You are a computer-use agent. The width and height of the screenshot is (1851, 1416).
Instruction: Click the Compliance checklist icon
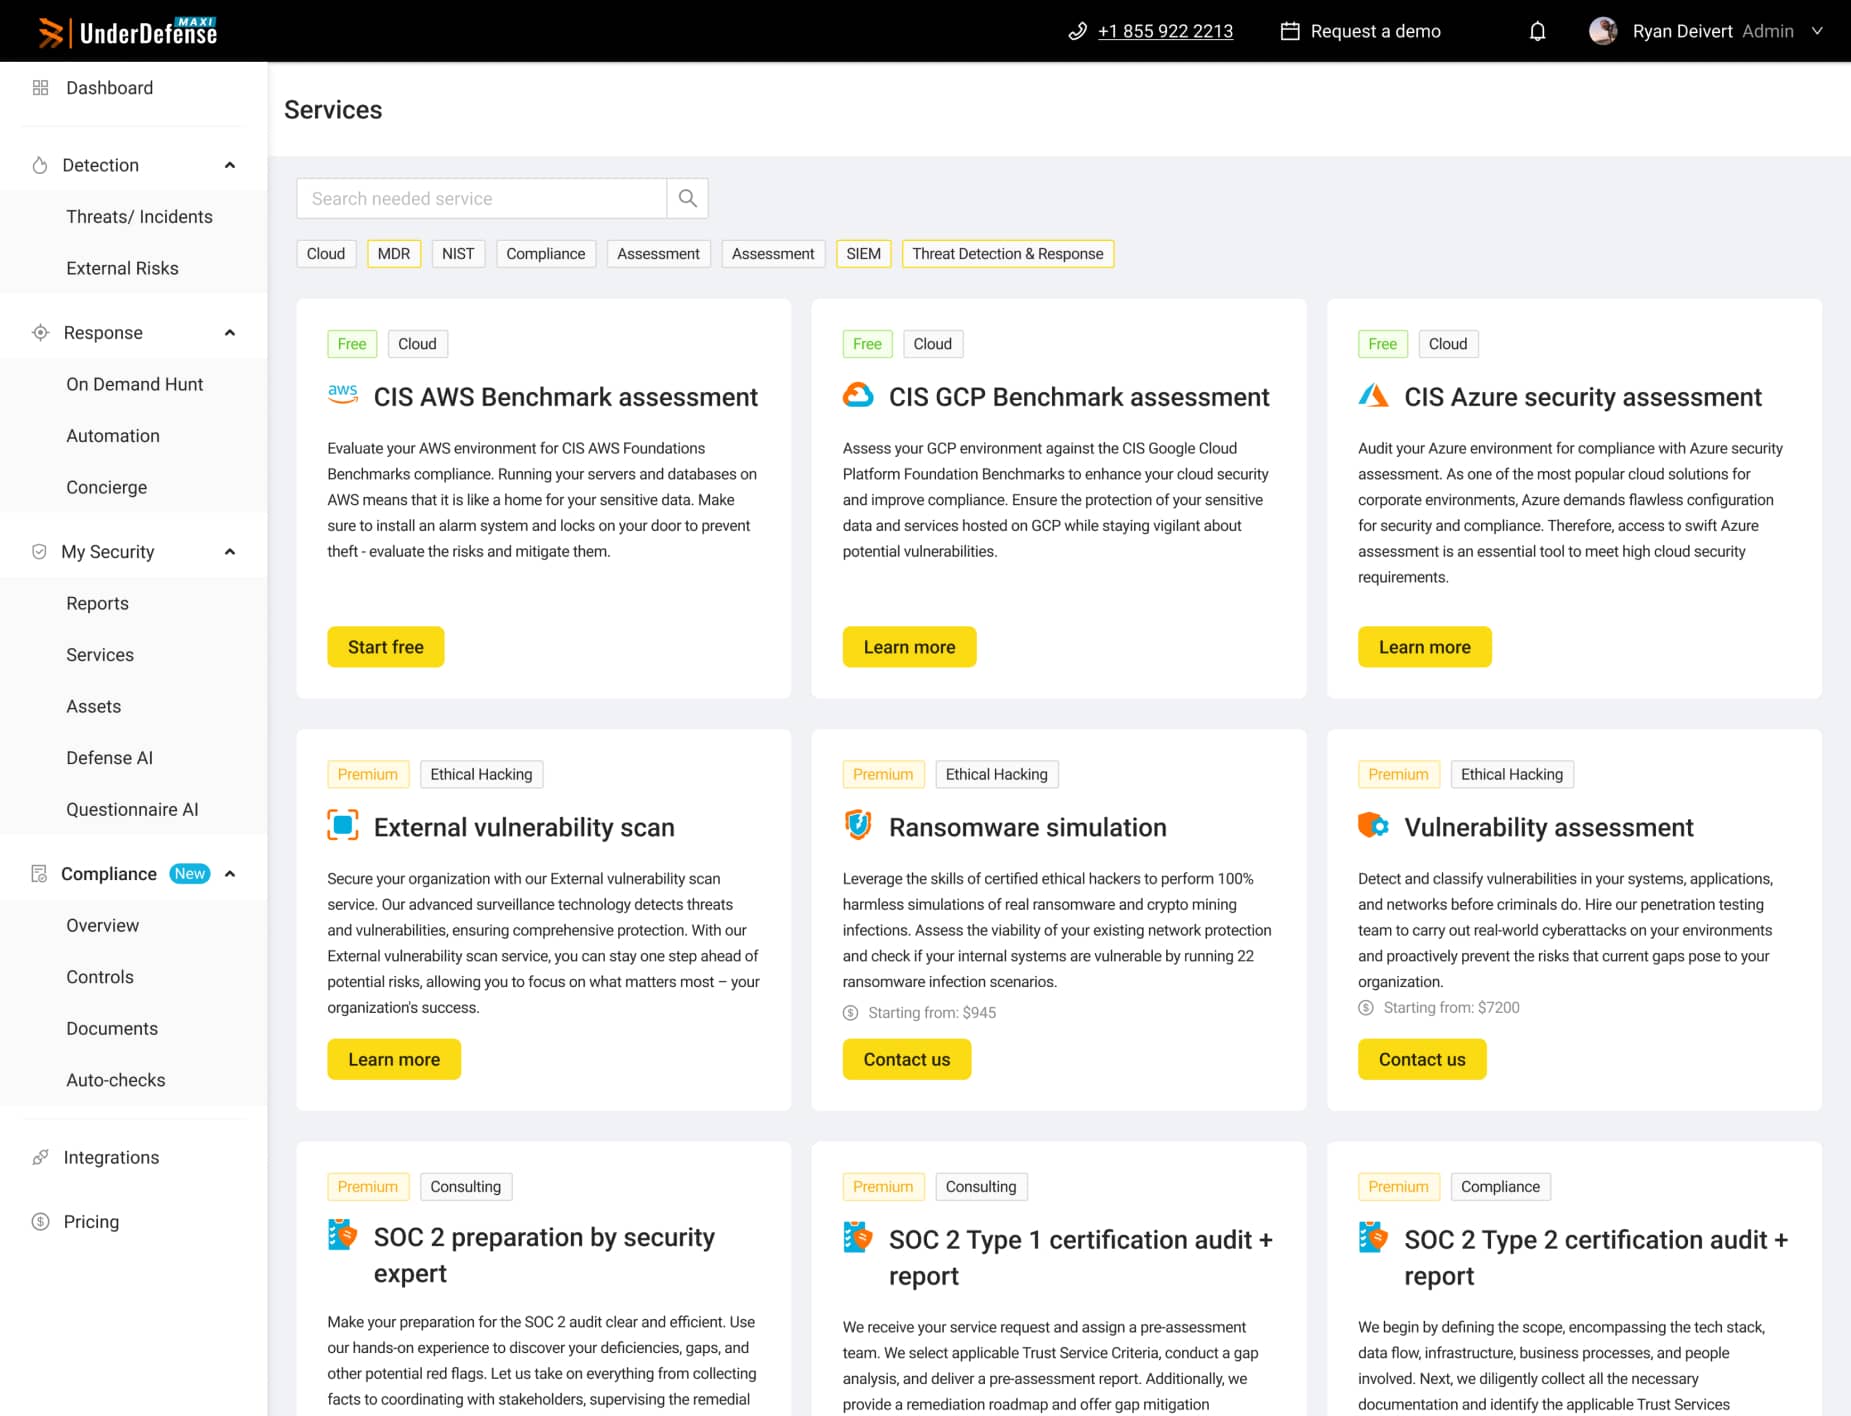[x=39, y=874]
